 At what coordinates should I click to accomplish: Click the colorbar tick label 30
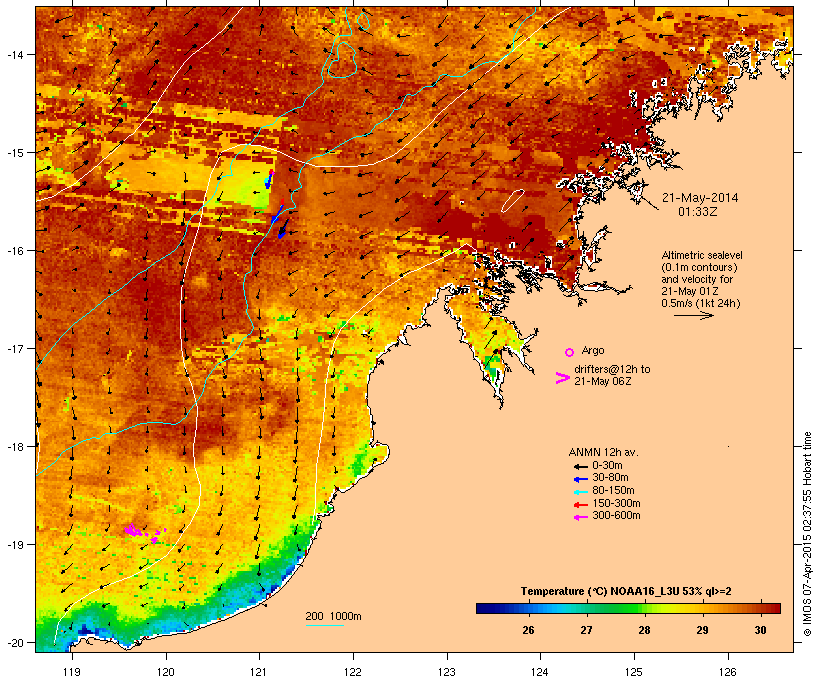tap(760, 630)
